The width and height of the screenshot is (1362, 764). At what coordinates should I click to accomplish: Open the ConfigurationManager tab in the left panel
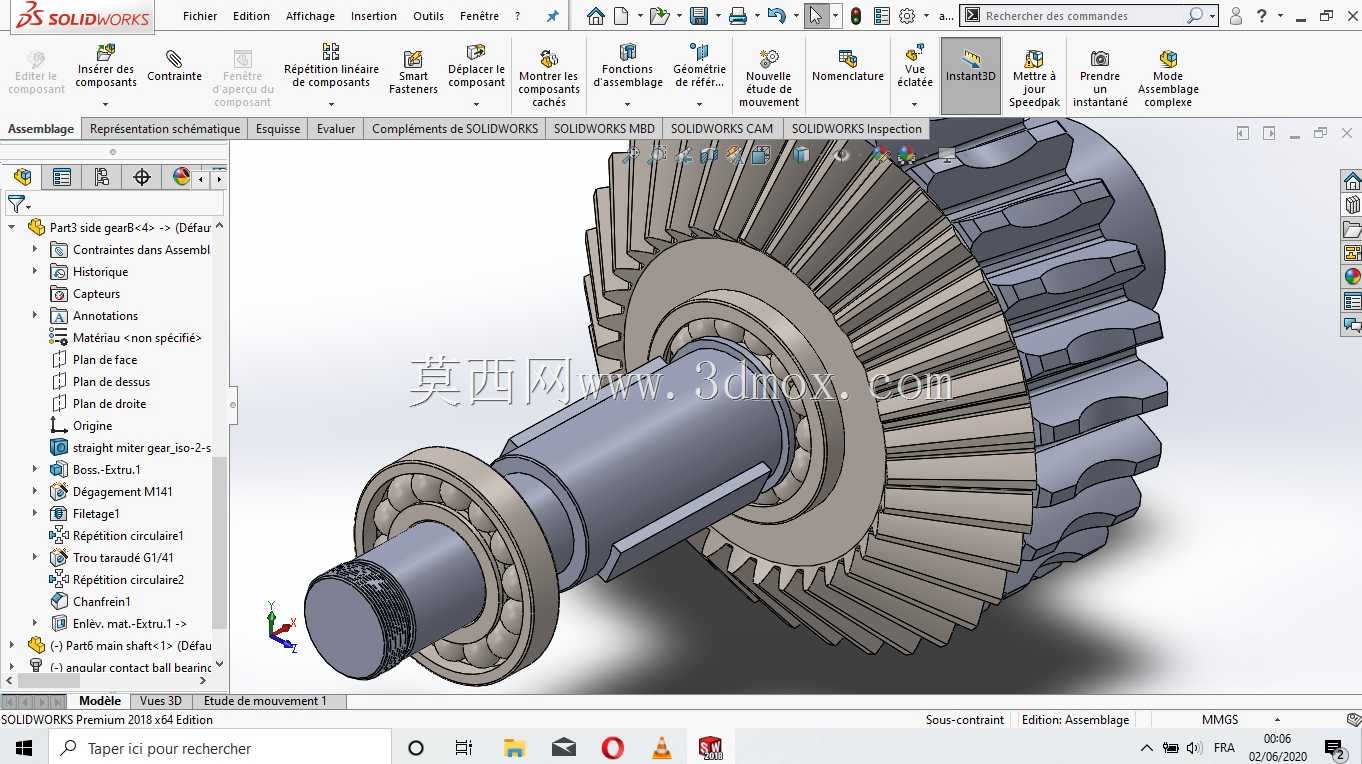click(102, 177)
